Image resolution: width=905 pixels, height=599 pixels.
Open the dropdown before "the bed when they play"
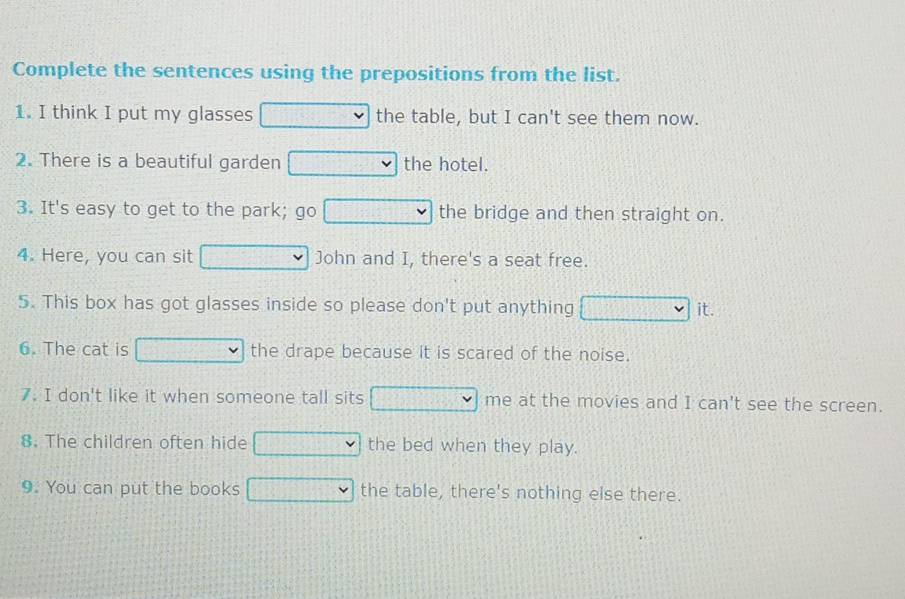tap(308, 445)
